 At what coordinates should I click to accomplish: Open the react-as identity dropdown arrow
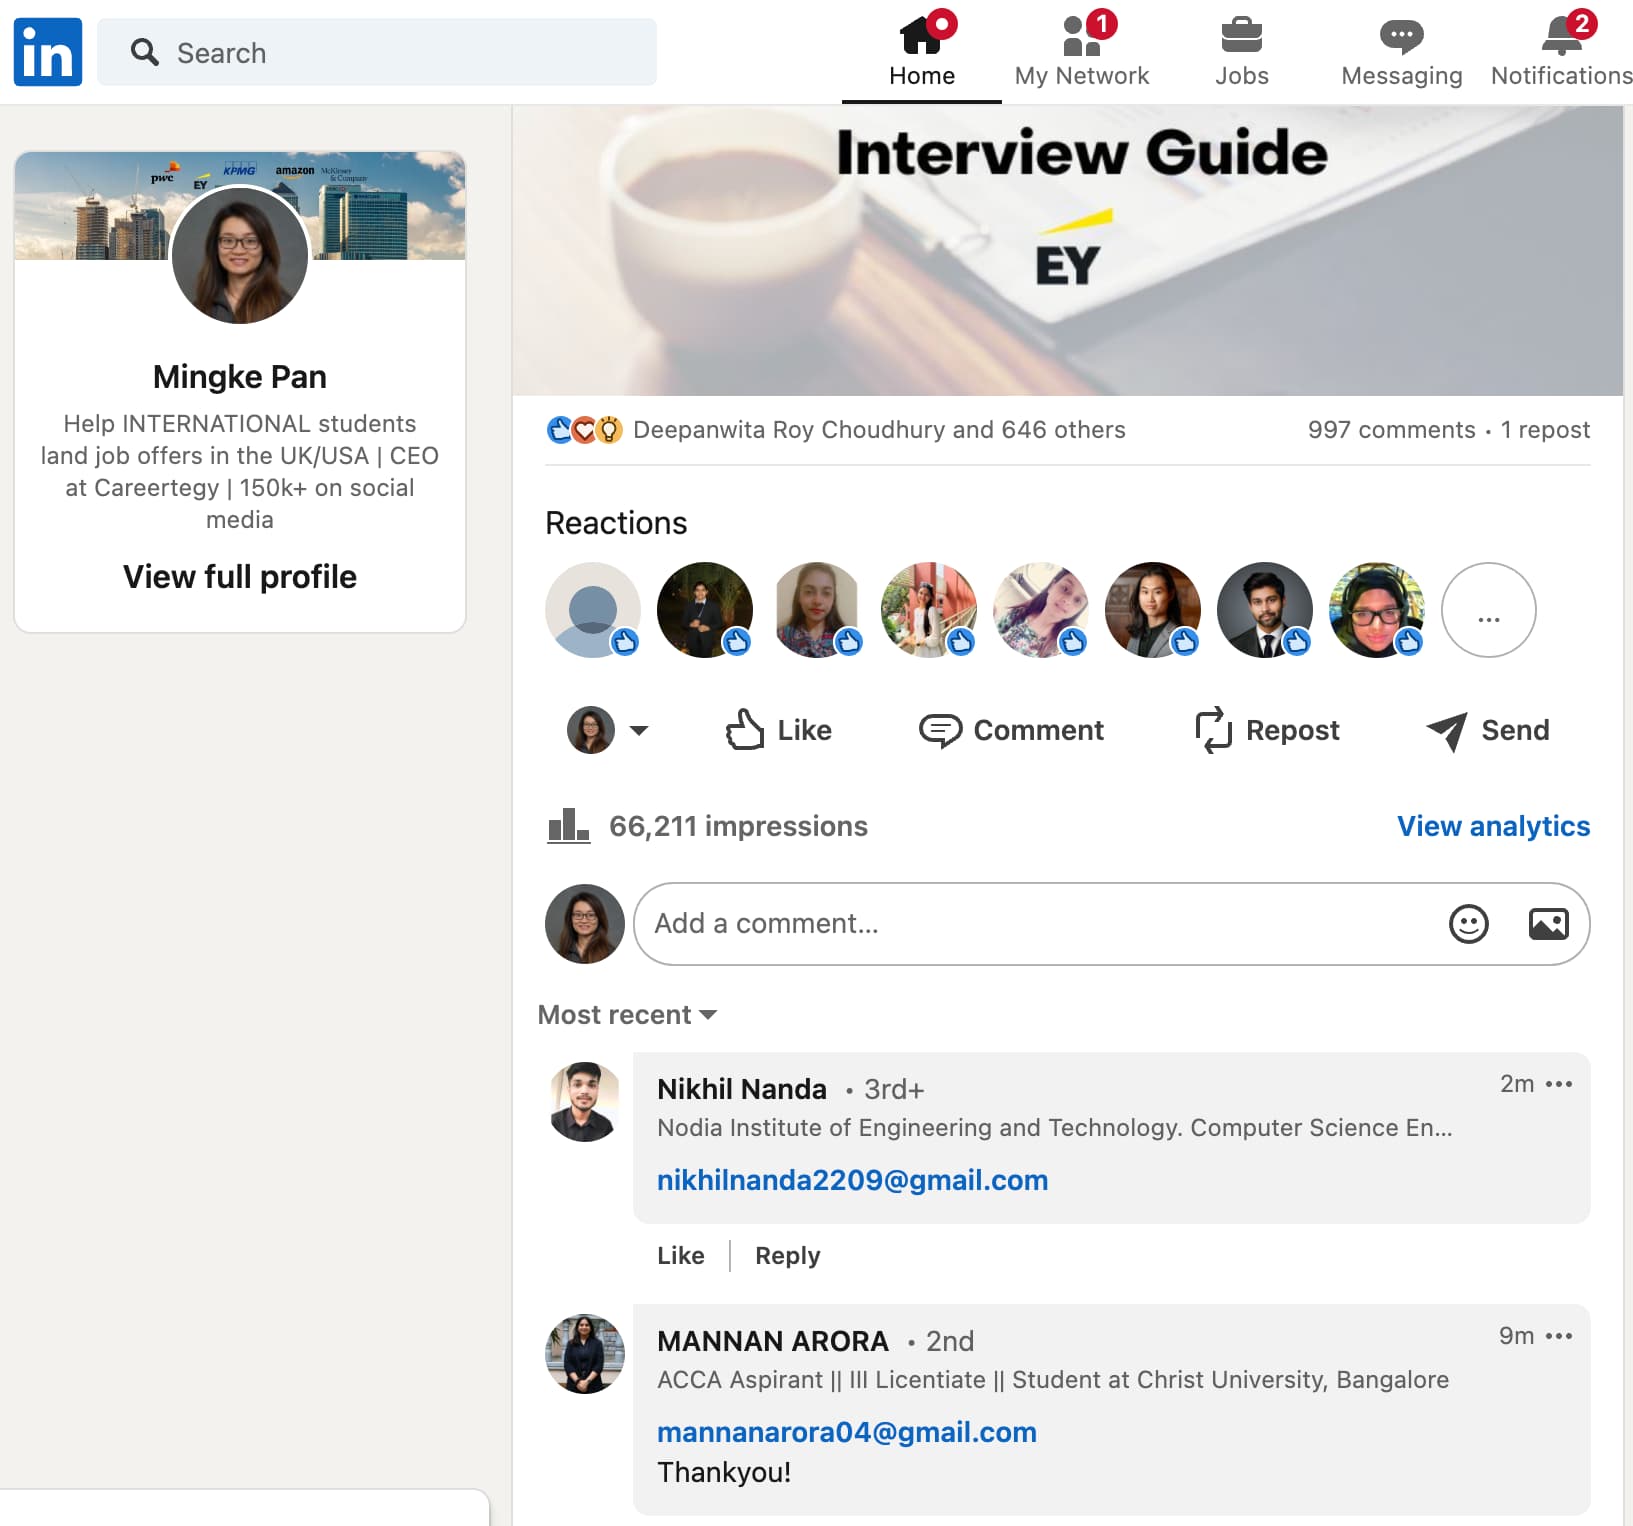point(639,730)
